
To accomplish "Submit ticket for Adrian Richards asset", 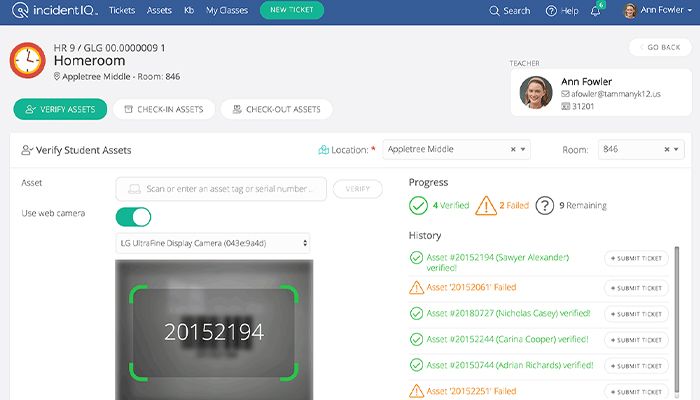I will 636,366.
